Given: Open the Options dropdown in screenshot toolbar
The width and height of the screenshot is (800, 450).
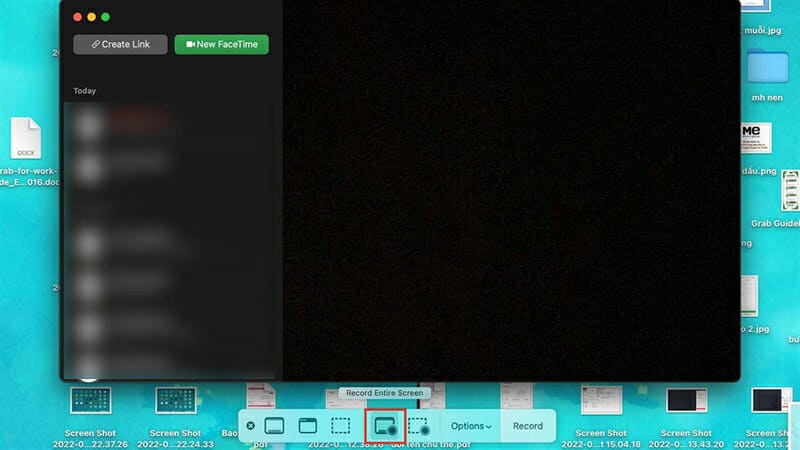Looking at the screenshot, I should point(471,426).
